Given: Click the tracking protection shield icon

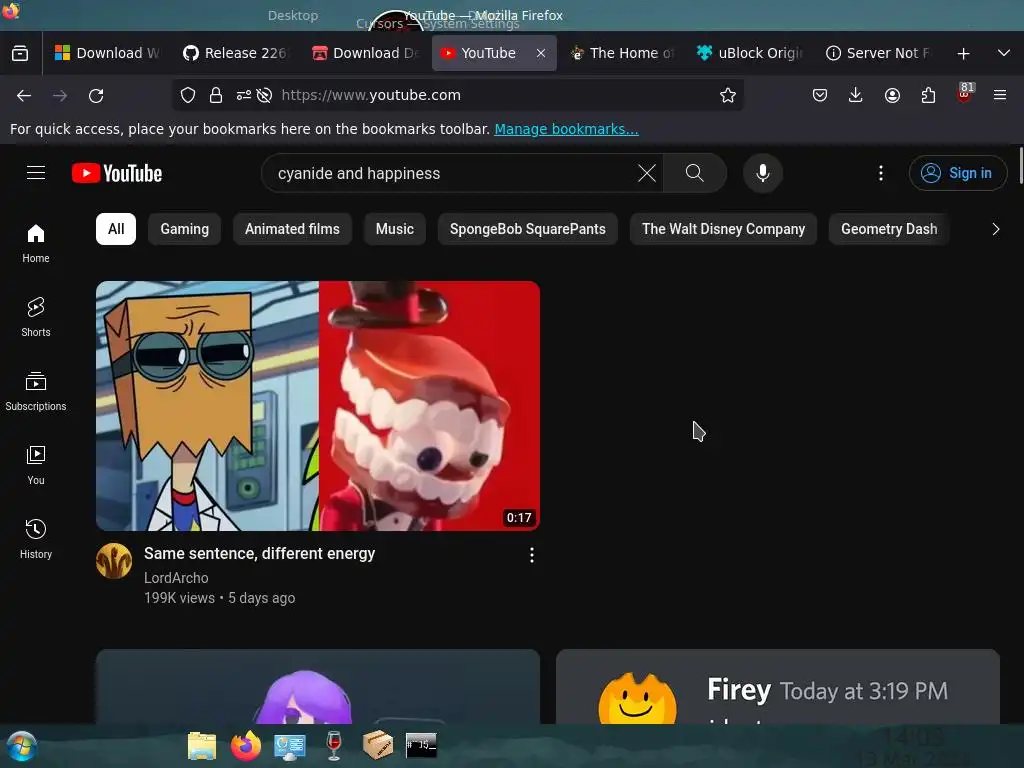Looking at the screenshot, I should (188, 95).
